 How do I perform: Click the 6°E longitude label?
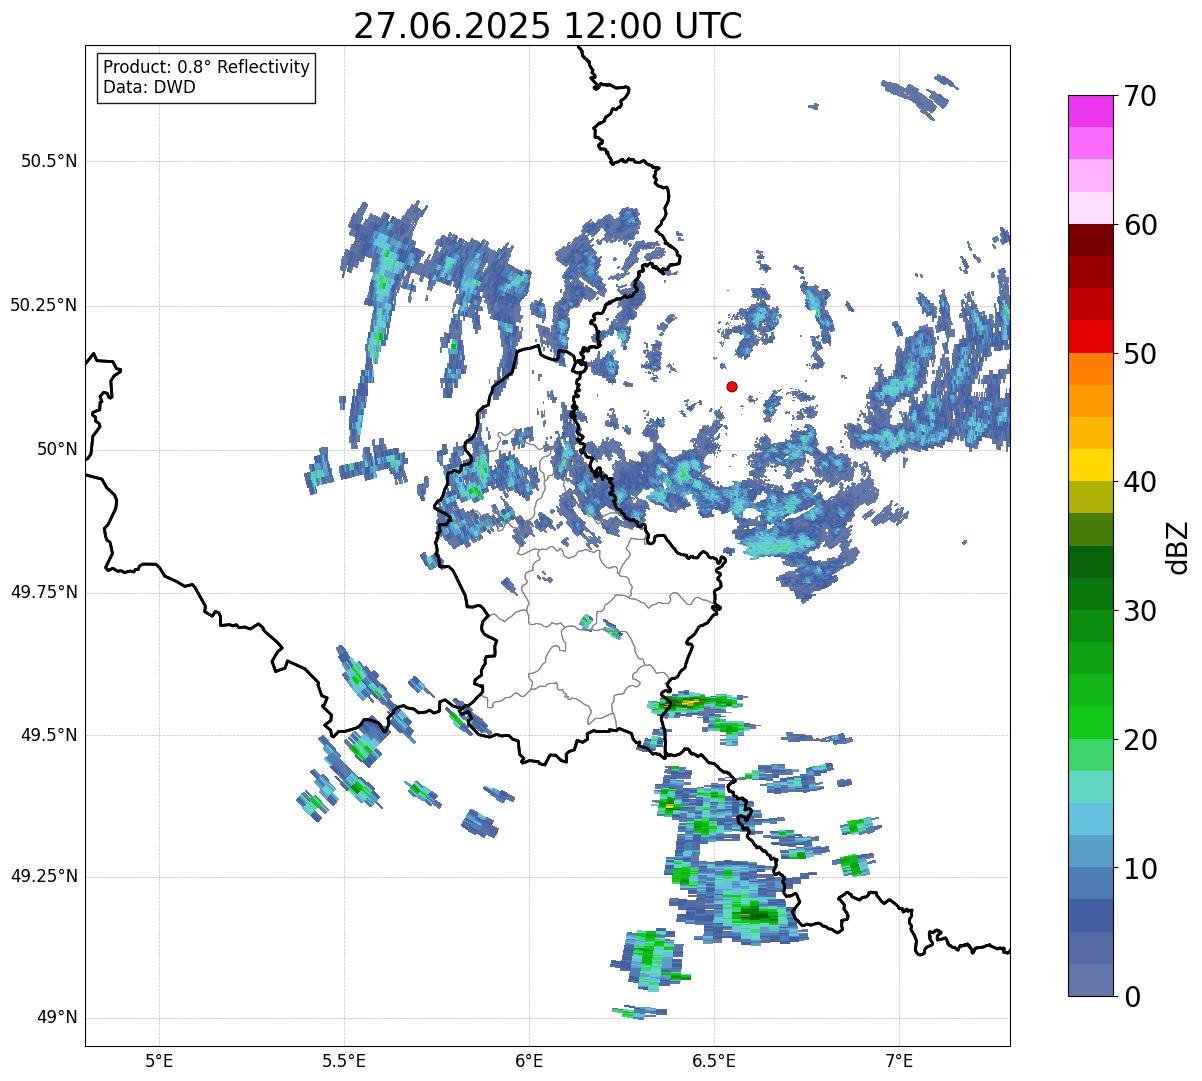tap(529, 1060)
